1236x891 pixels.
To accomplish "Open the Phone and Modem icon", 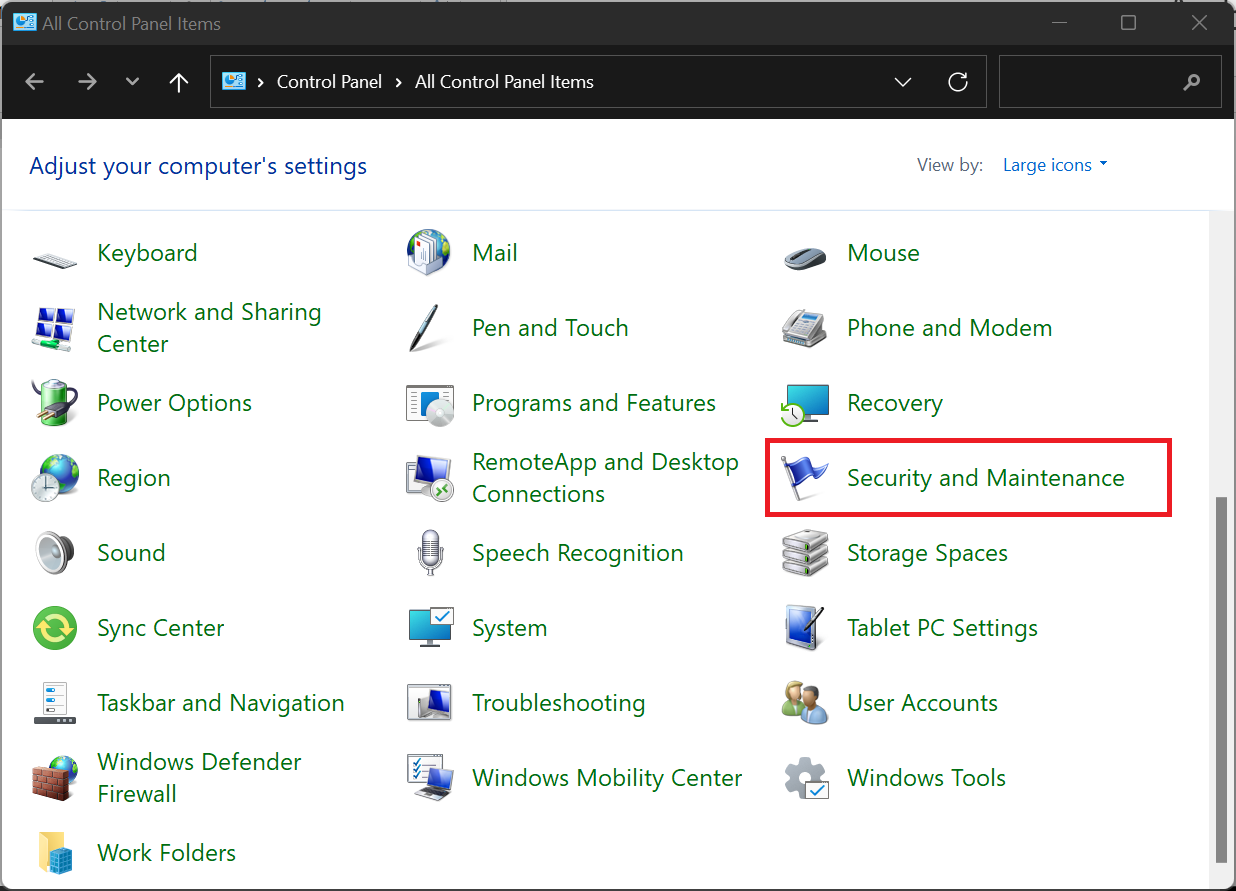I will click(805, 328).
